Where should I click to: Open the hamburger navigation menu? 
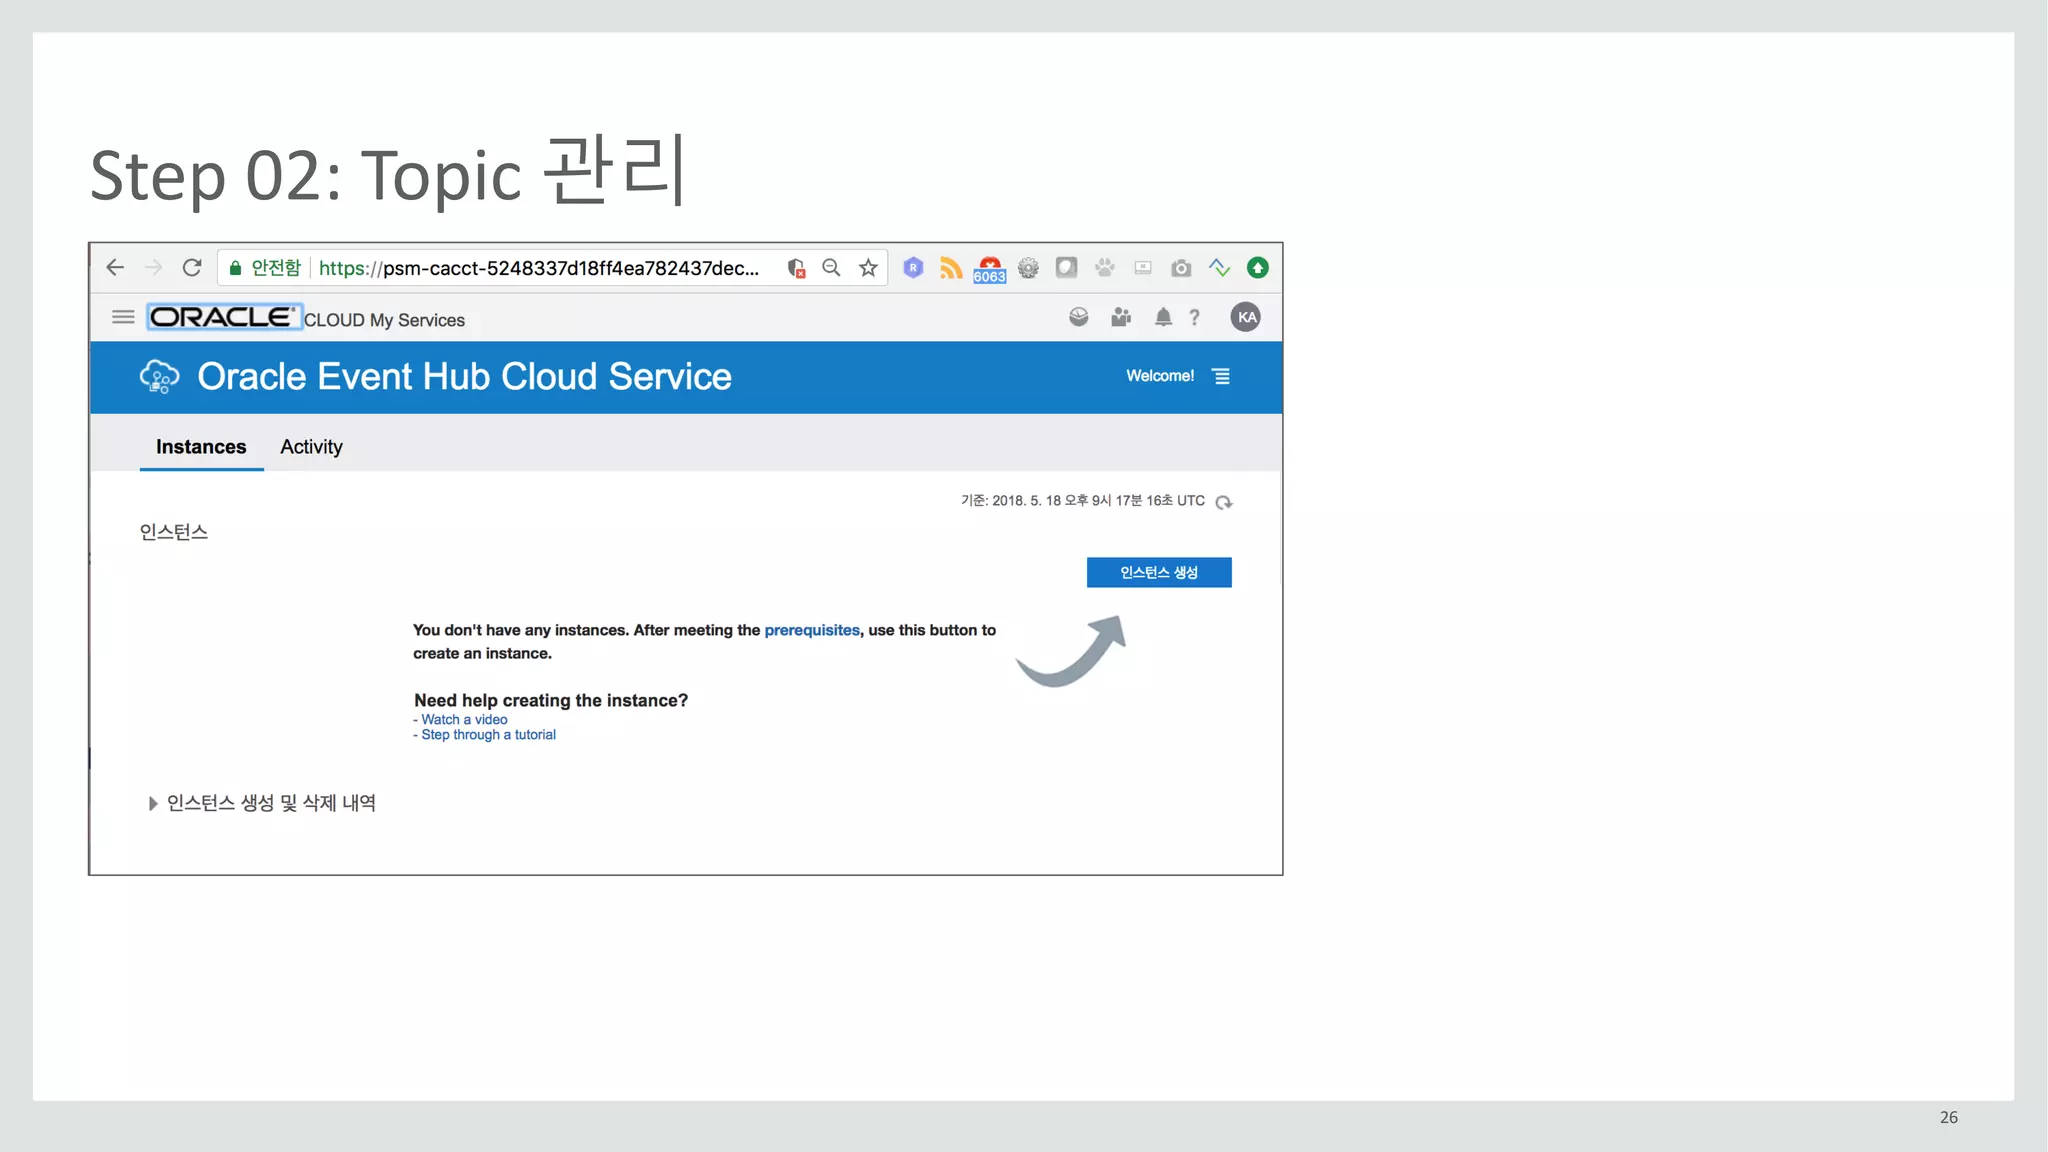123,317
